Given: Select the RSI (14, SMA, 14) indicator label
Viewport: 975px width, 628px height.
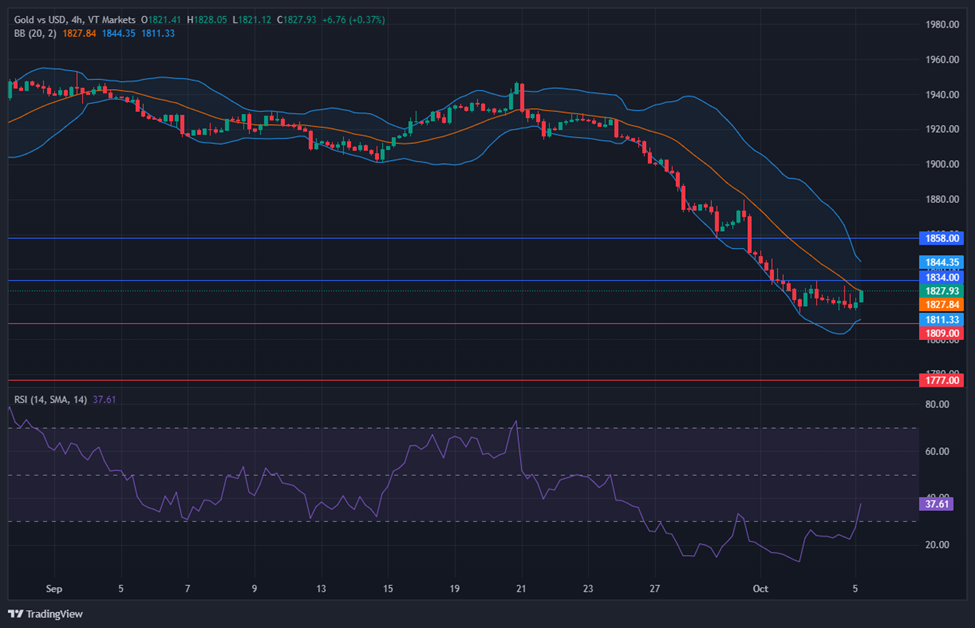Looking at the screenshot, I should click(x=50, y=400).
